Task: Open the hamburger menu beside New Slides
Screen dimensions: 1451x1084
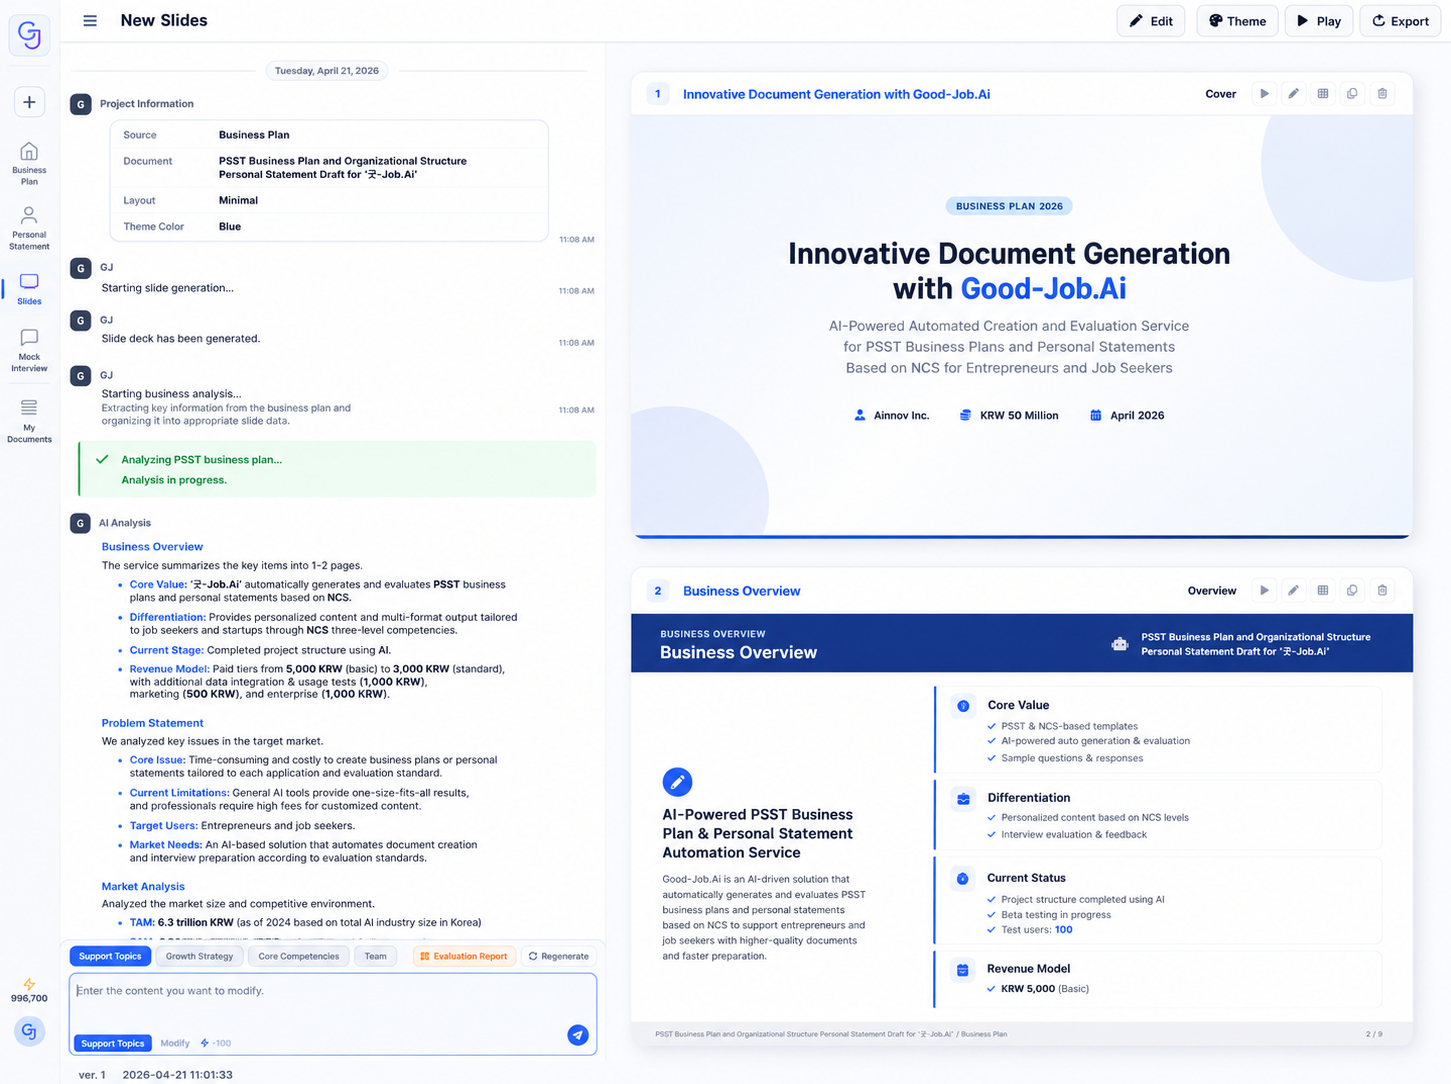Action: coord(90,20)
